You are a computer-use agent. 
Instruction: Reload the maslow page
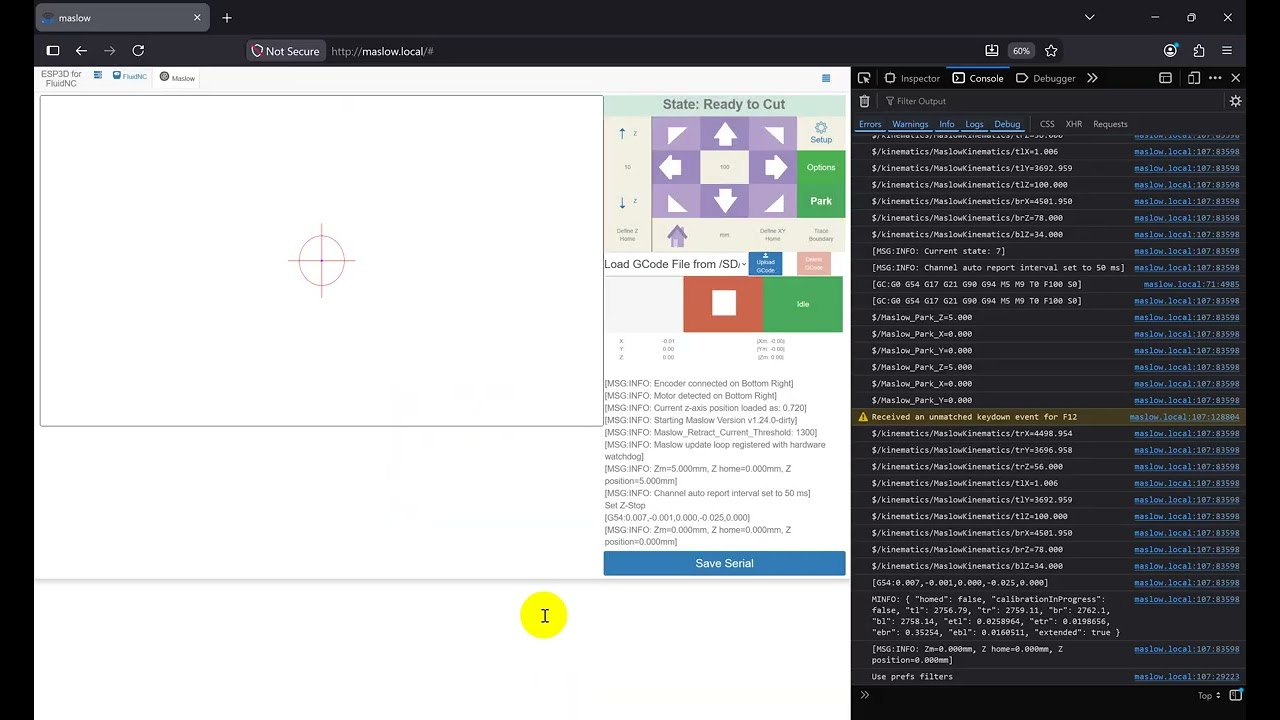click(138, 51)
